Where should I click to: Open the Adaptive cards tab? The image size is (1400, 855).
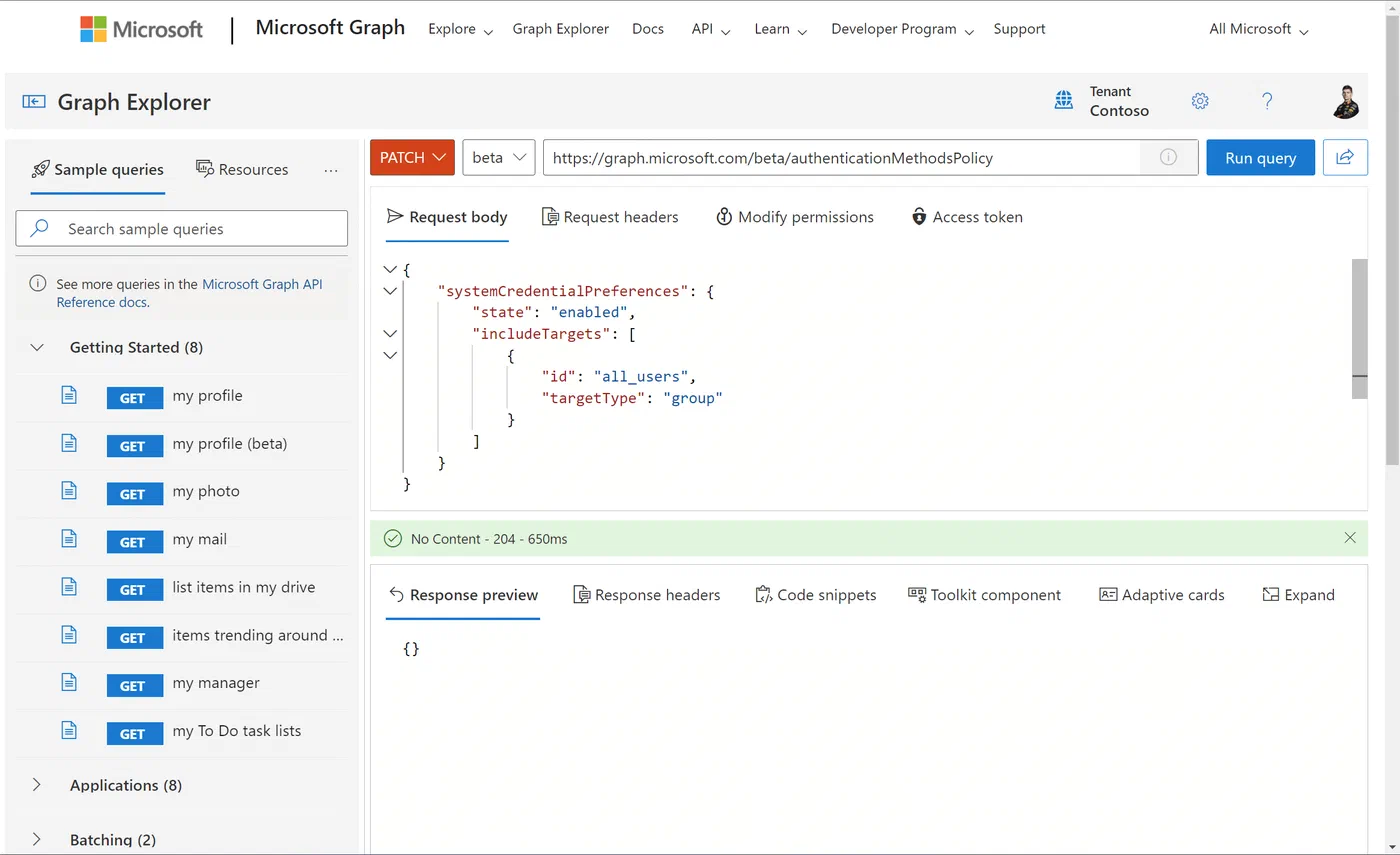pyautogui.click(x=1161, y=595)
